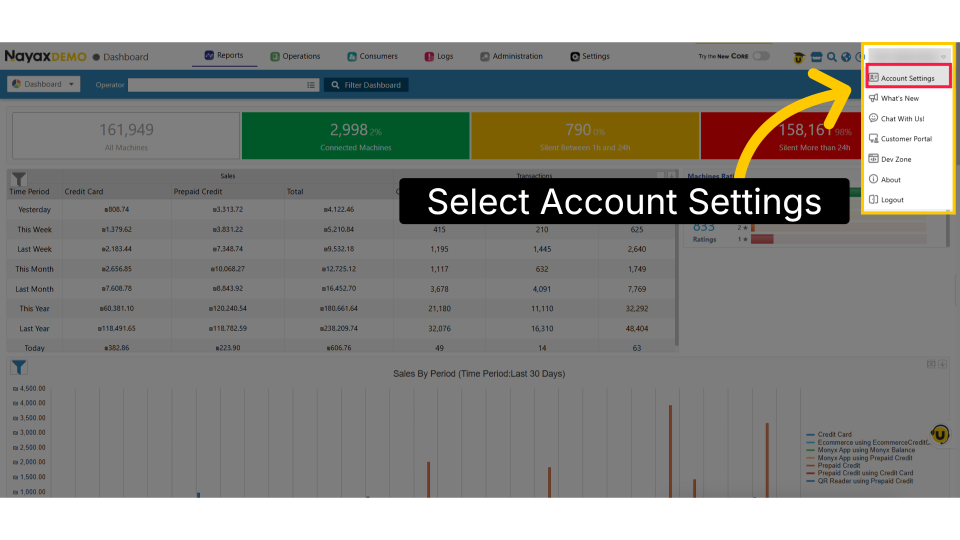This screenshot has width=960, height=540.
Task: Click the 180,661.64 total cell
Action: point(339,309)
